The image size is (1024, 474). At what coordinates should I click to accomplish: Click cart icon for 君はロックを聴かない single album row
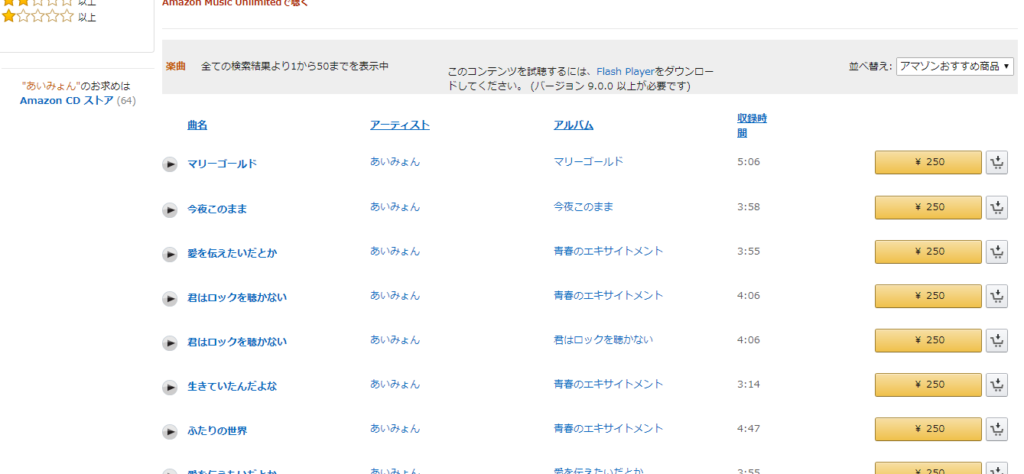click(997, 340)
